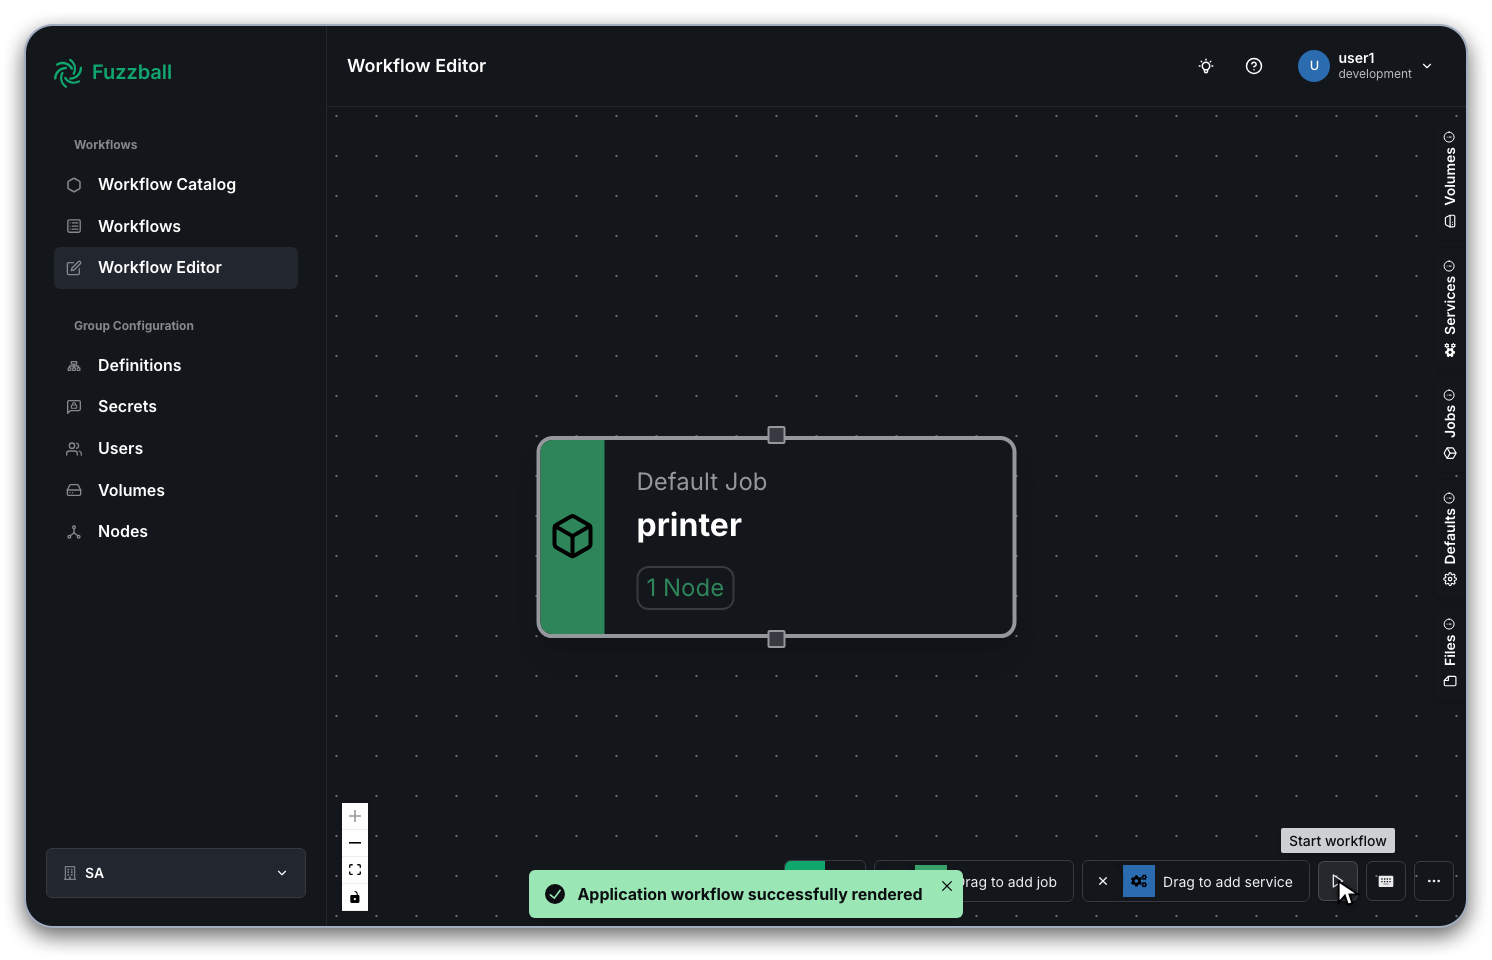
Task: Go to Workflow Catalog in sidebar
Action: [167, 184]
